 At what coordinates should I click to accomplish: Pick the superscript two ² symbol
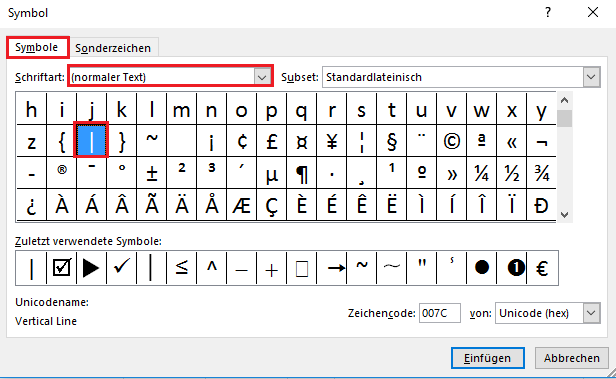[x=182, y=173]
